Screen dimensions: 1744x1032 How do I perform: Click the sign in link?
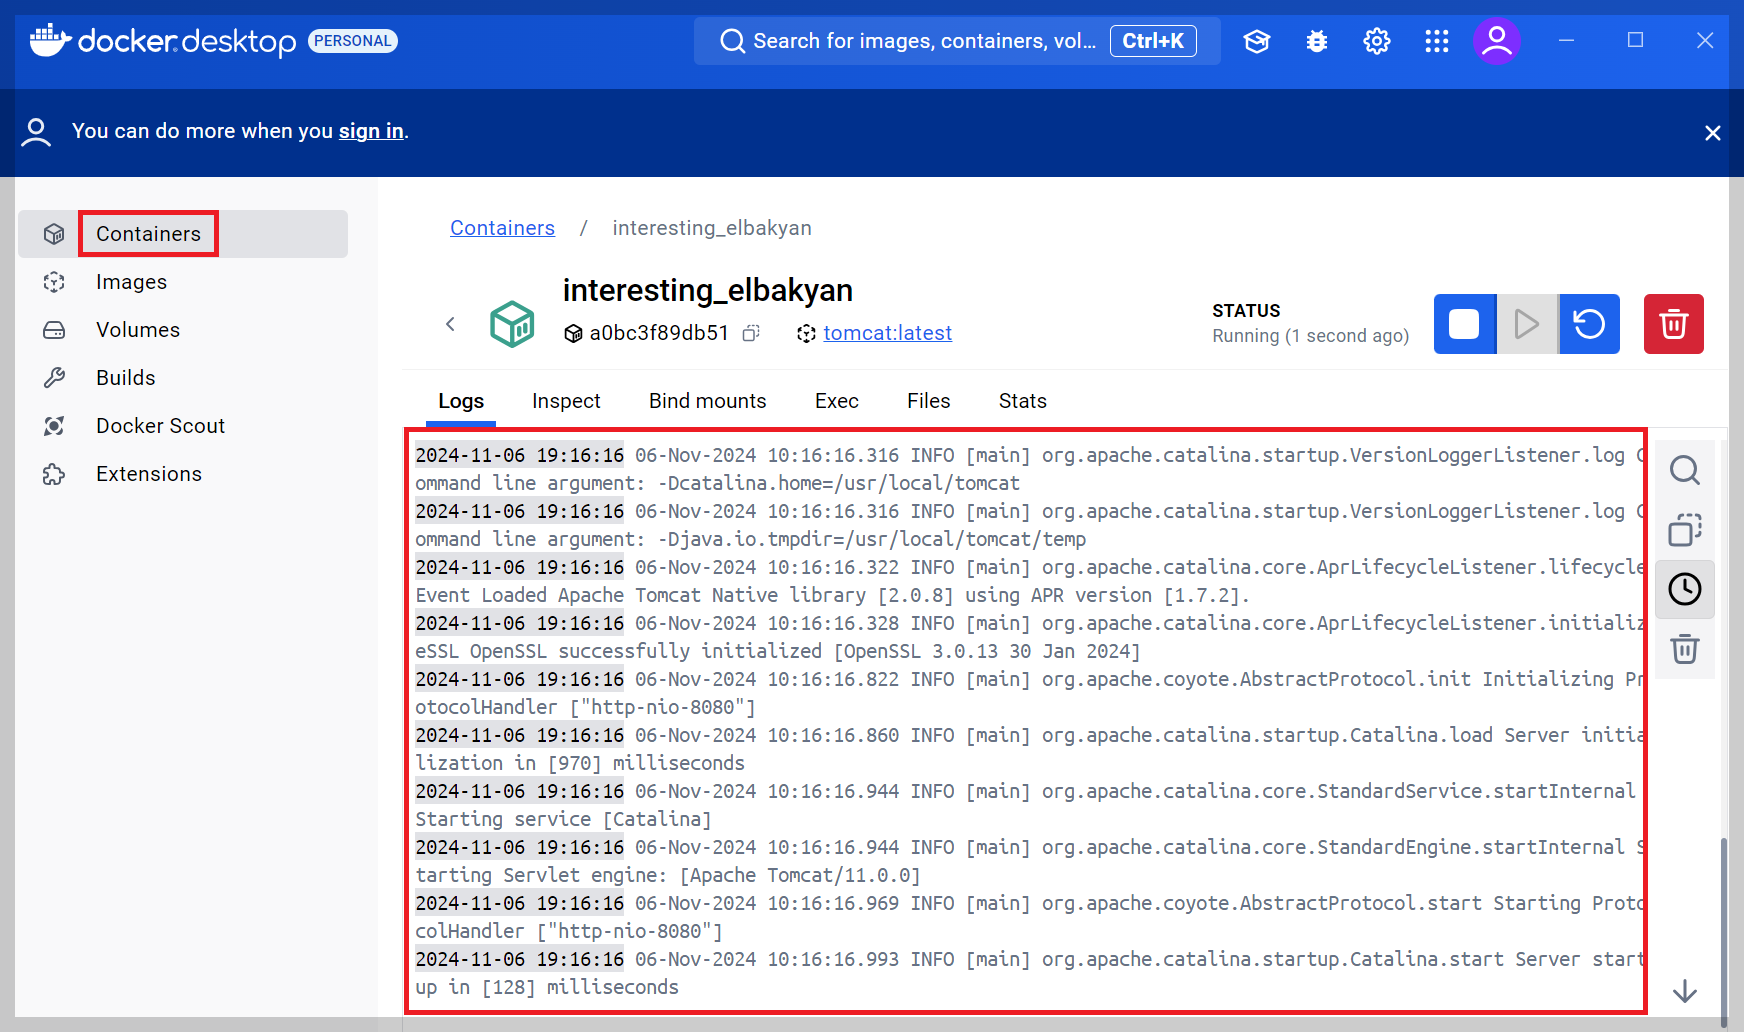(x=371, y=131)
